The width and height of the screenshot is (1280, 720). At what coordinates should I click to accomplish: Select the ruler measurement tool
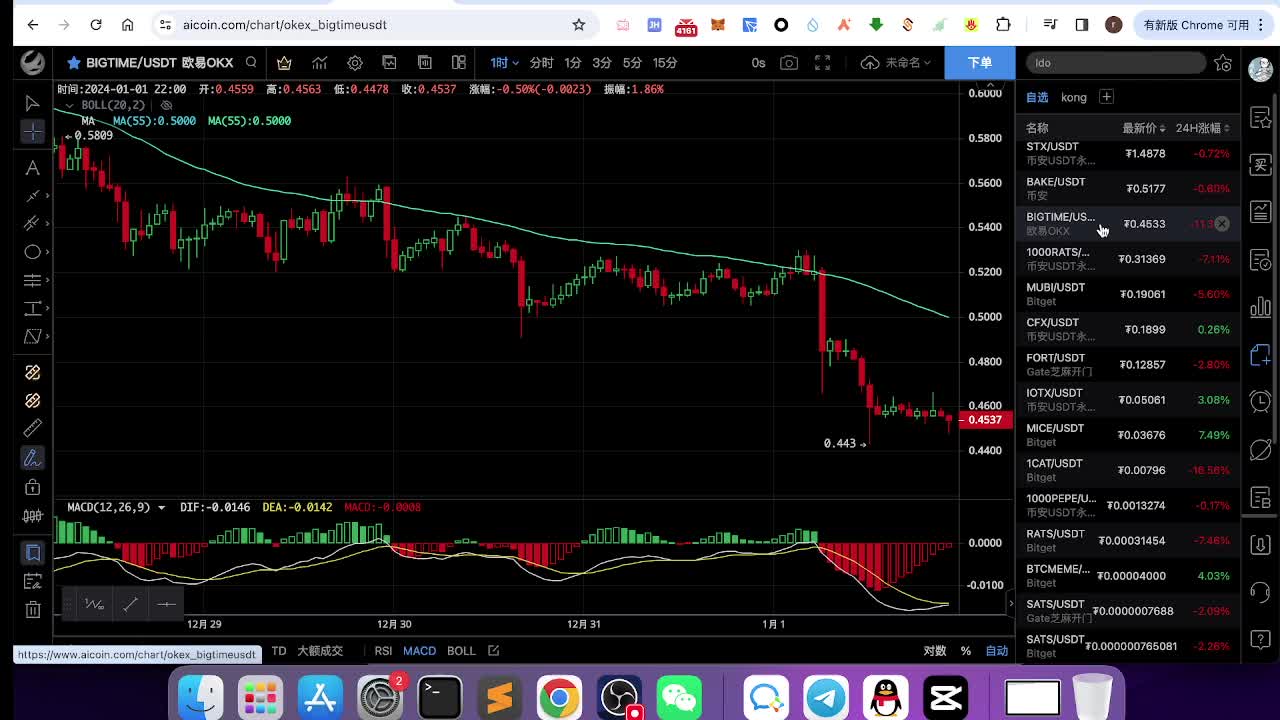(32, 428)
